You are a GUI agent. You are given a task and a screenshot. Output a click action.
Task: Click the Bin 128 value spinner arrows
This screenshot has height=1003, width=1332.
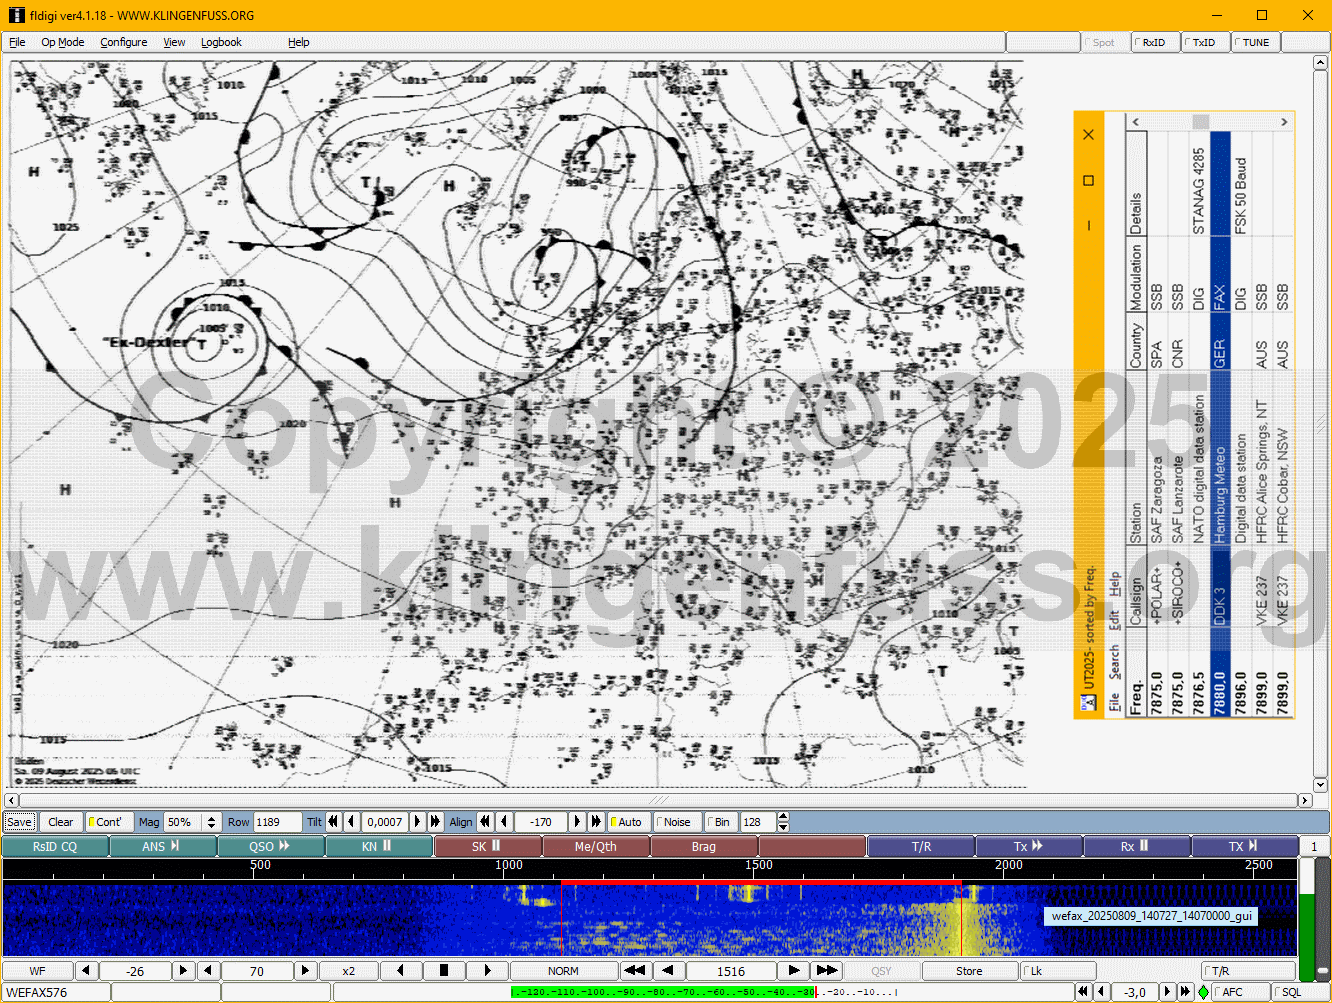point(783,822)
